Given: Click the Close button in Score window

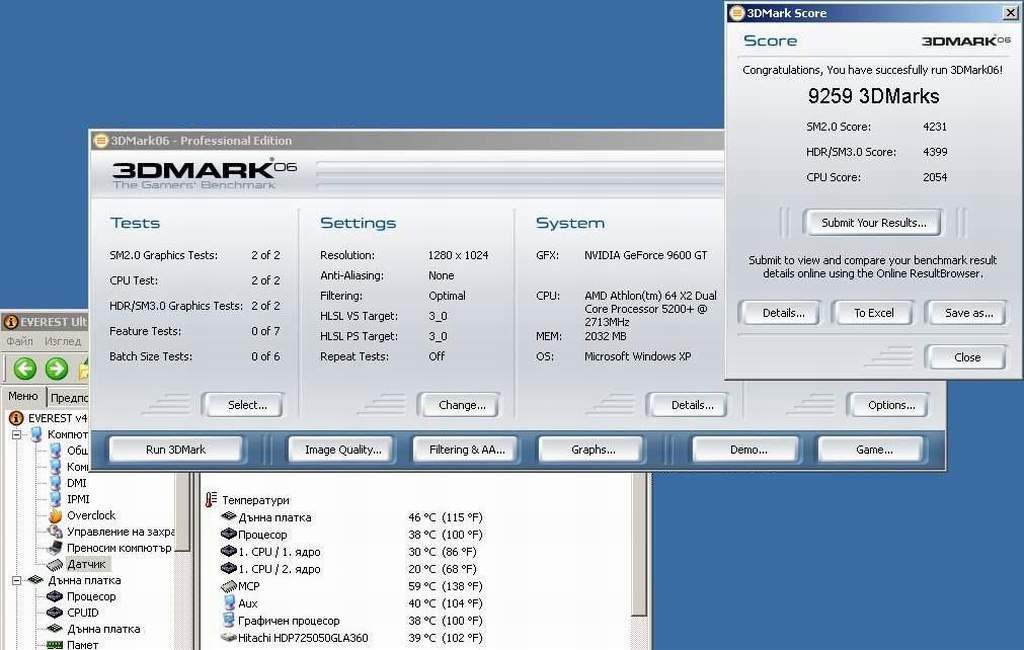Looking at the screenshot, I should click(x=967, y=357).
